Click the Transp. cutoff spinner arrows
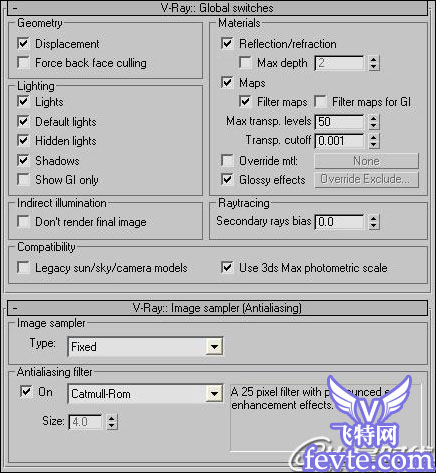Image resolution: width=436 pixels, height=473 pixels. (x=374, y=141)
